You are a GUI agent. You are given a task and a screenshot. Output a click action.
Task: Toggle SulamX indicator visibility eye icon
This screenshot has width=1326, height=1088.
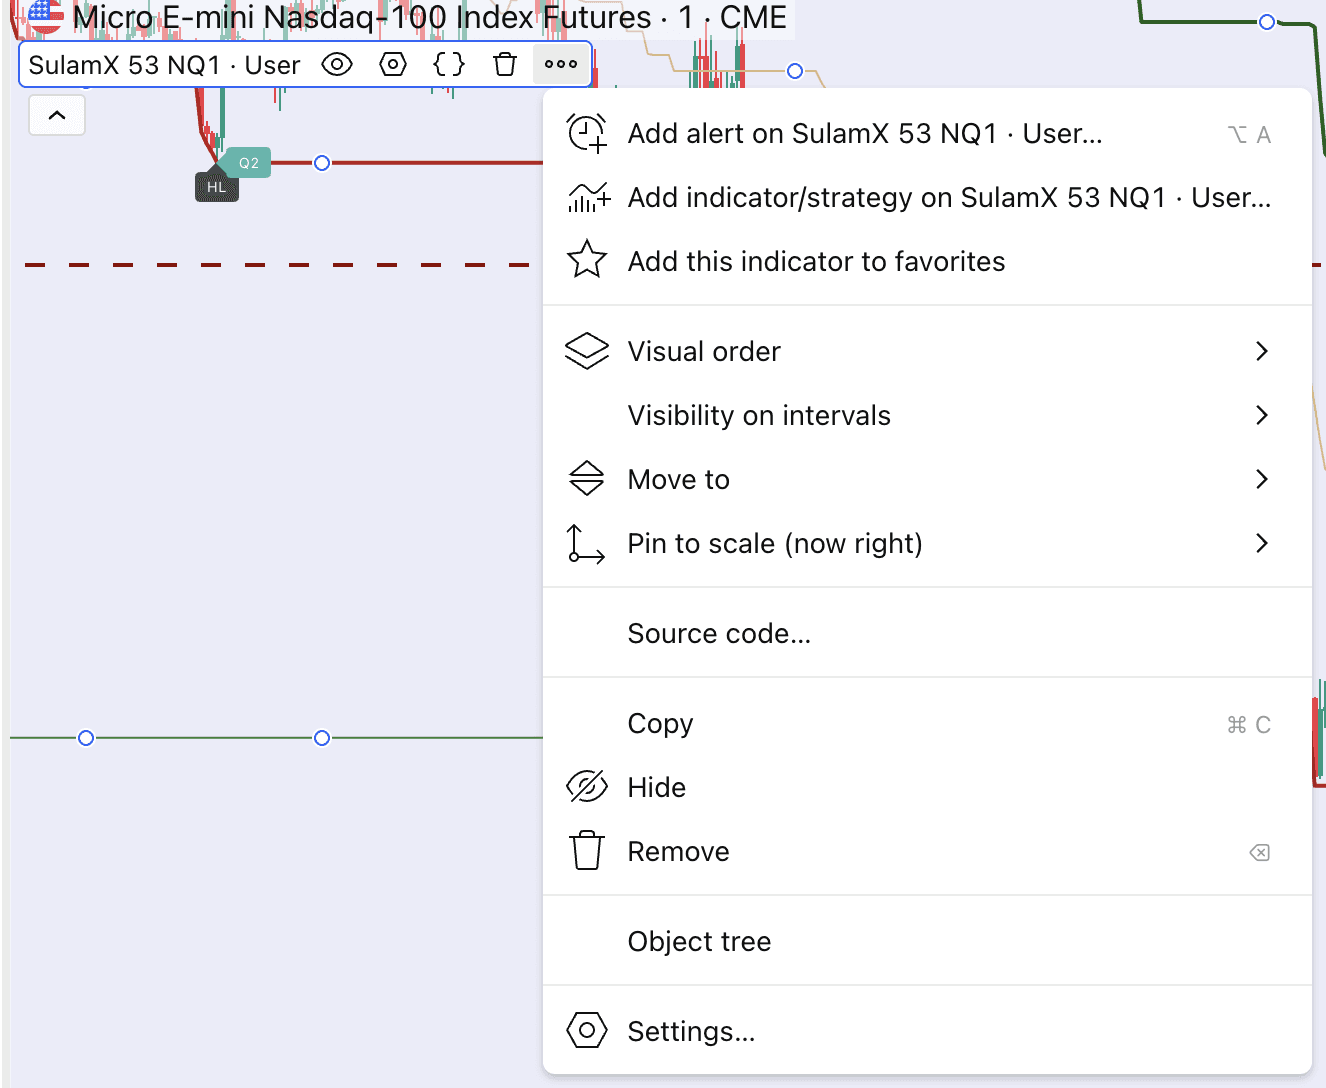pyautogui.click(x=337, y=65)
